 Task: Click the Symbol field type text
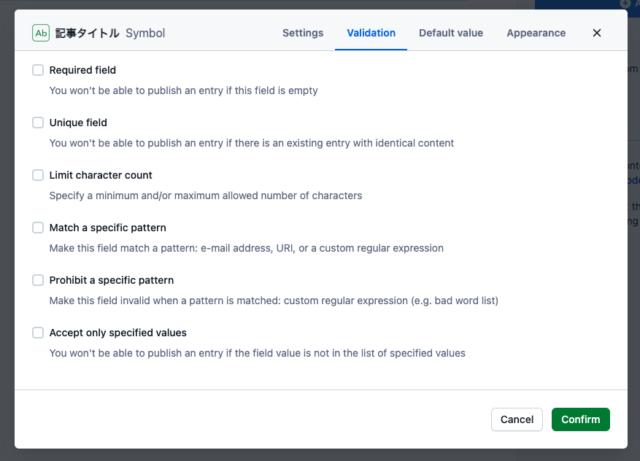[145, 33]
